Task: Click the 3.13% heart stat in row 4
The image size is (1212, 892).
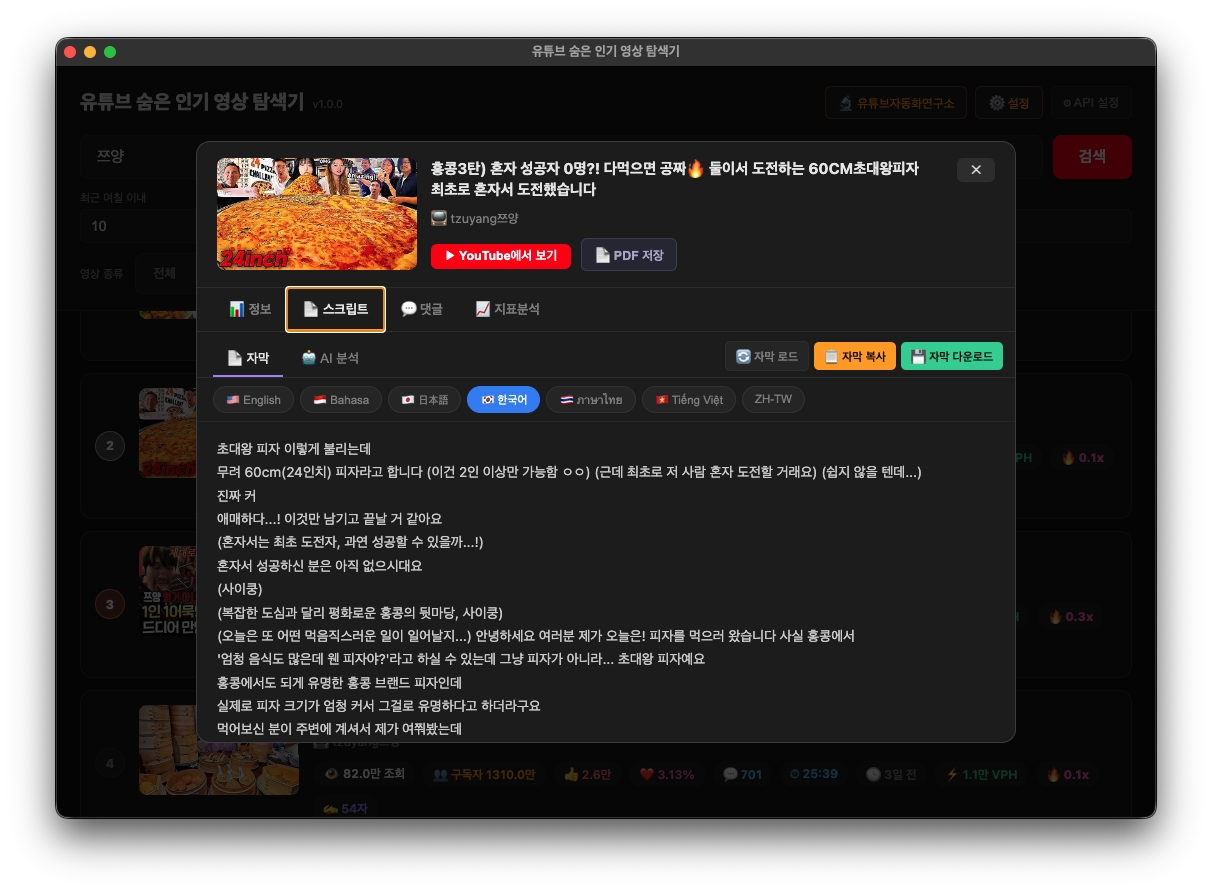Action: 667,774
